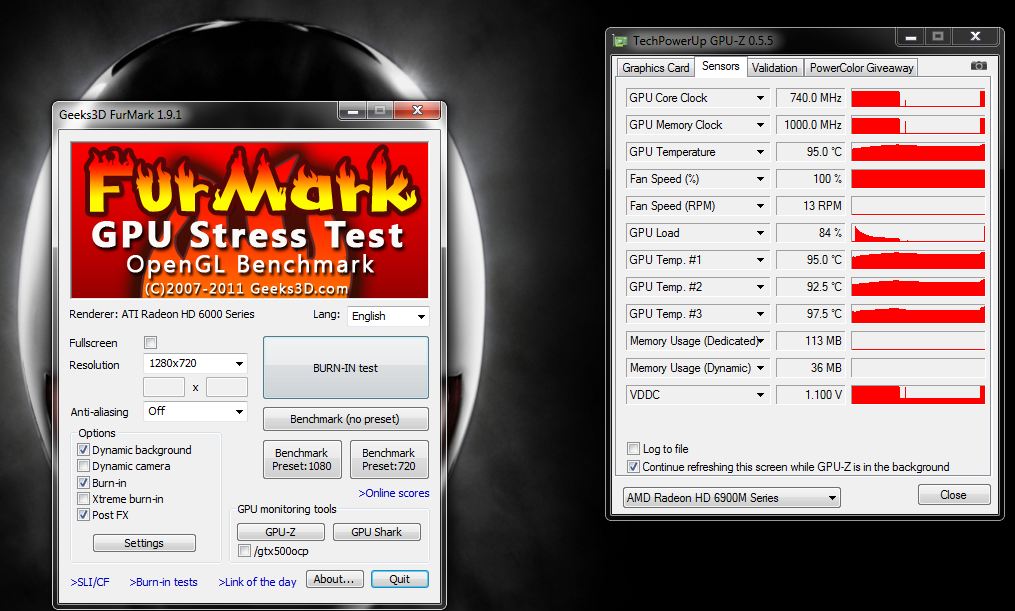
Task: Open the PowerColor Giveaway tab
Action: pos(861,68)
